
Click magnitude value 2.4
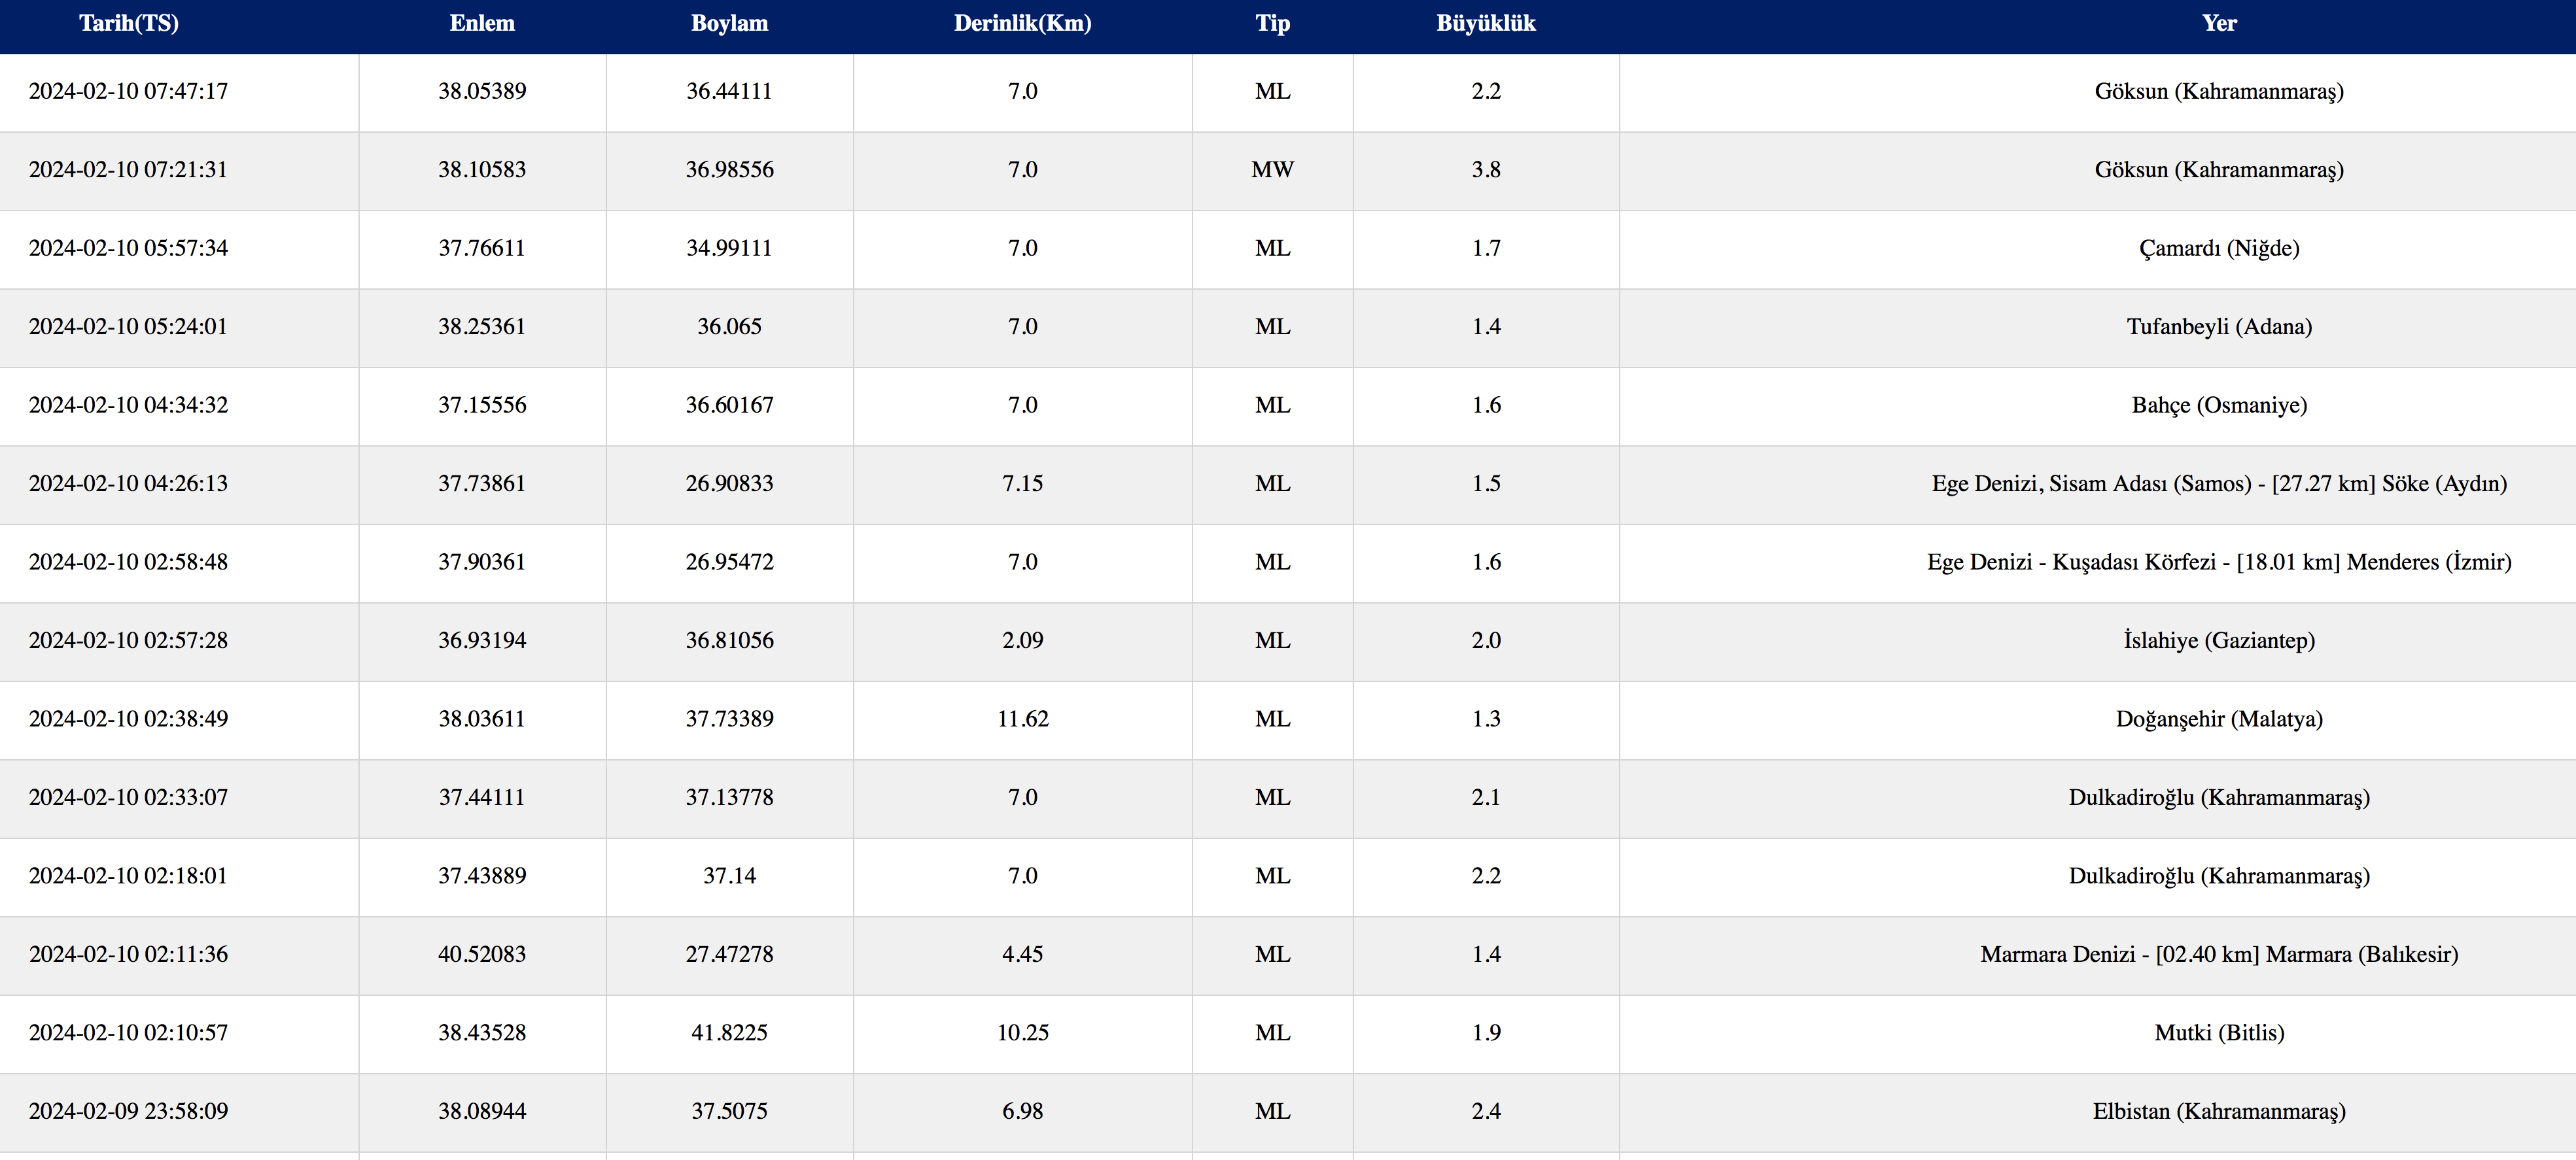(1486, 1112)
